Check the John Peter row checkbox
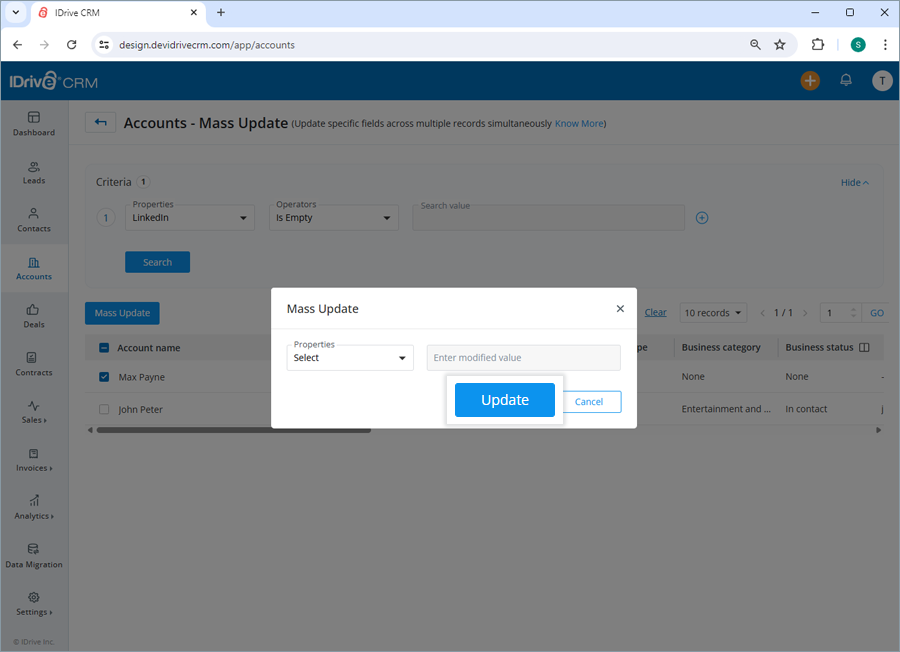Screen dimensions: 900x652 tap(106, 409)
